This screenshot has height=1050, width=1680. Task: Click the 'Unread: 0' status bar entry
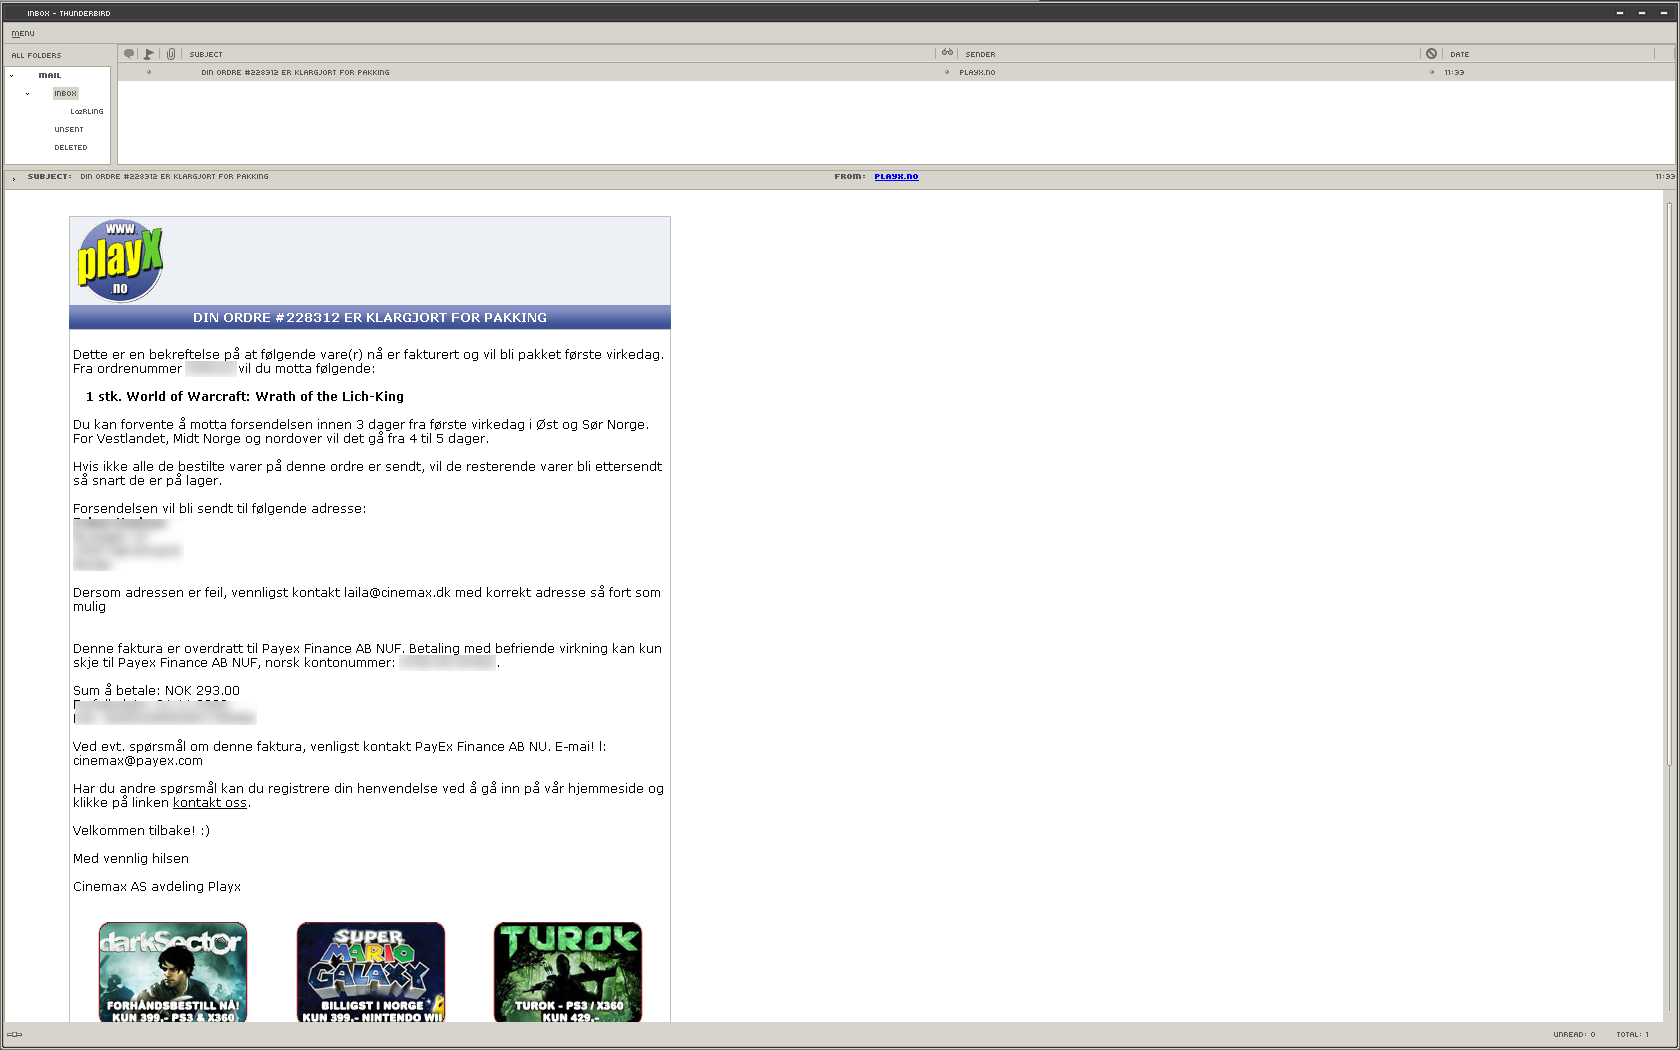point(1574,1035)
